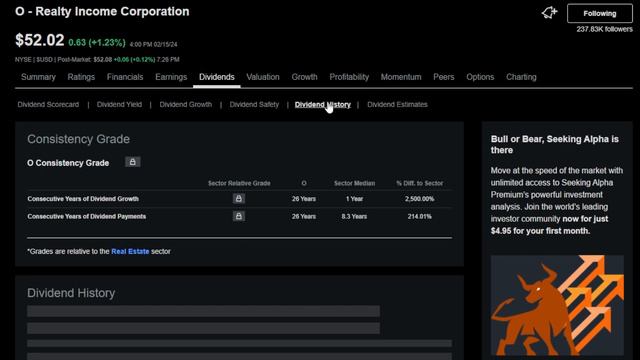Click the O - Realty Income Corporation title
This screenshot has width=640, height=360.
coord(102,11)
